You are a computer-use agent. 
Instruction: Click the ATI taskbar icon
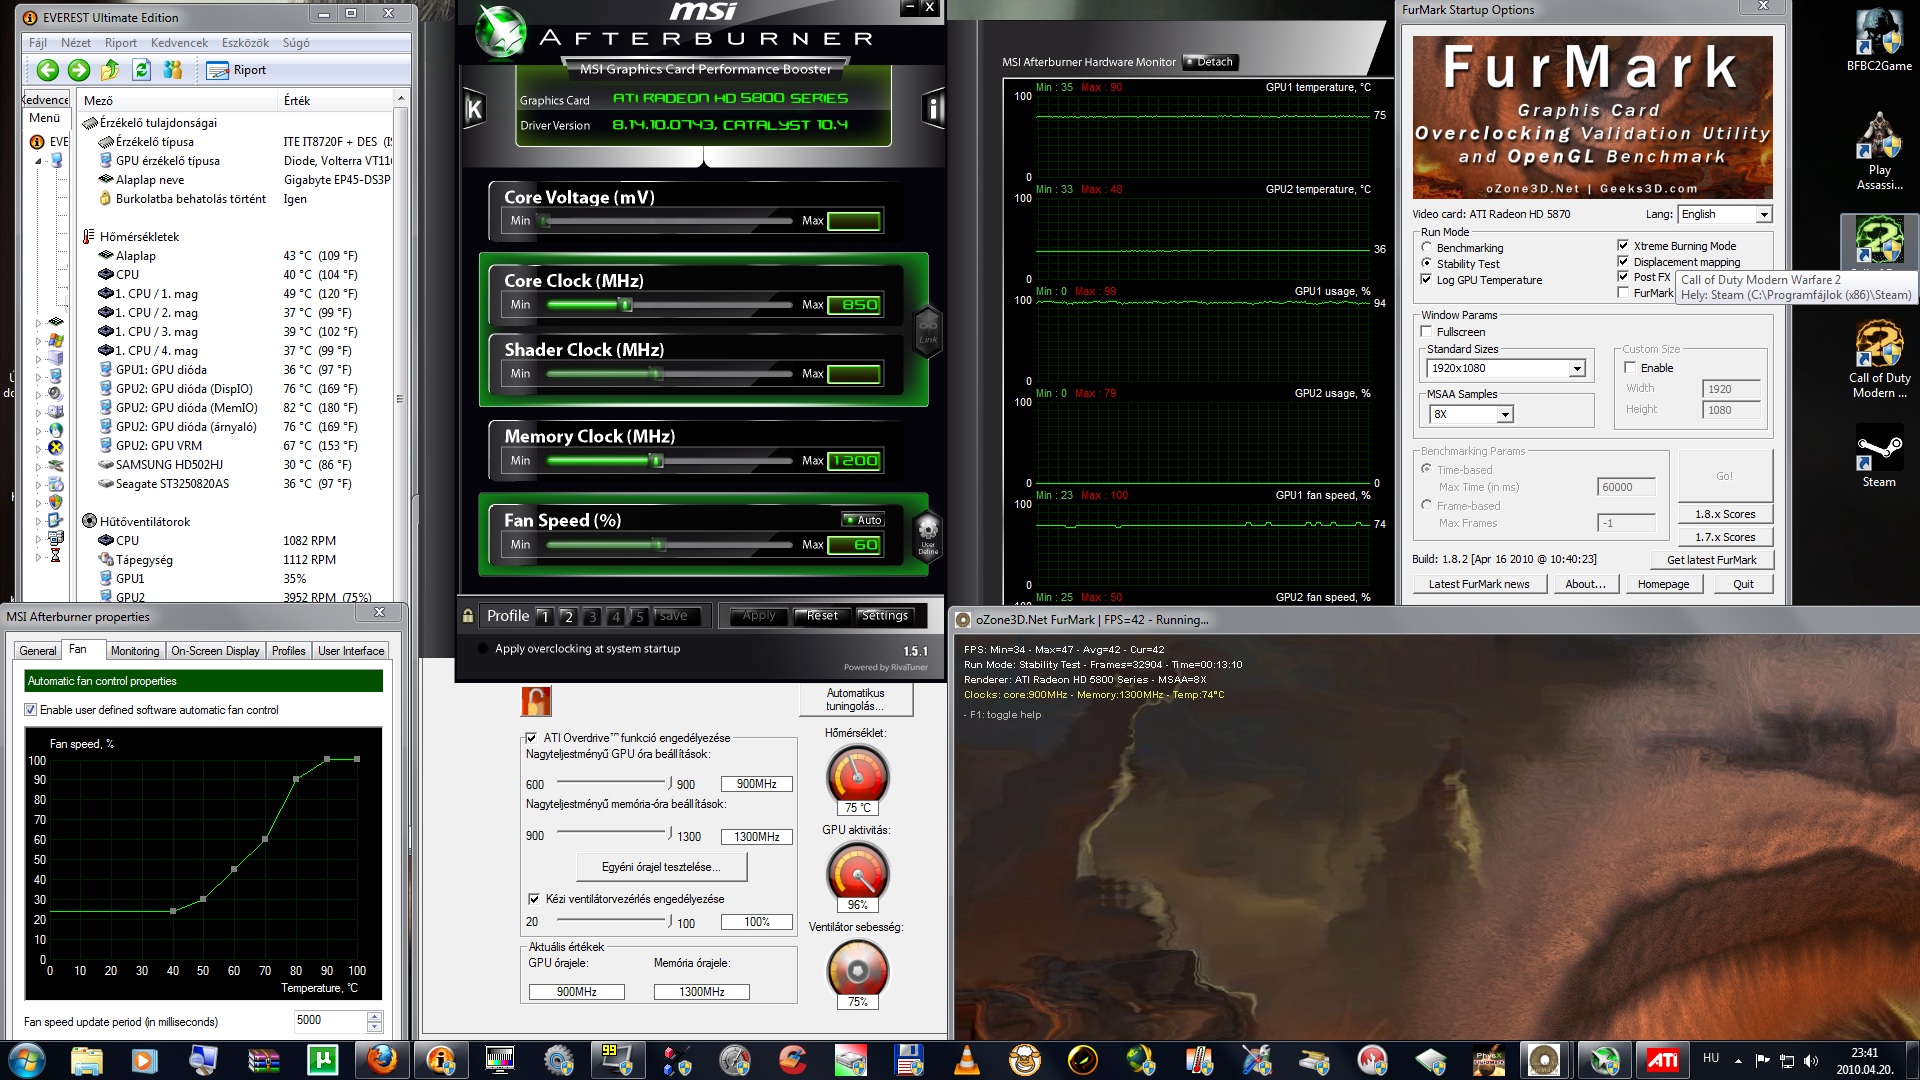click(1662, 1060)
